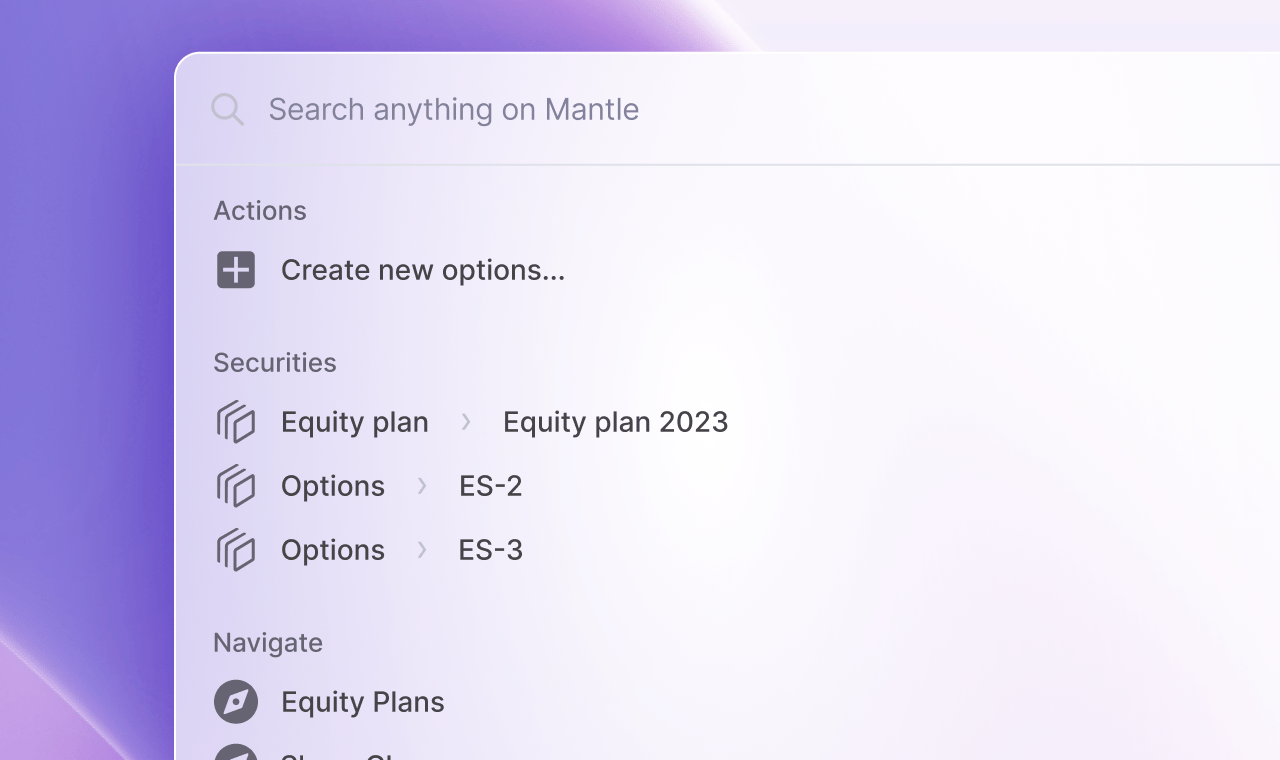Click the securities icon on the ES-3 row
1280x760 pixels.
[235, 550]
